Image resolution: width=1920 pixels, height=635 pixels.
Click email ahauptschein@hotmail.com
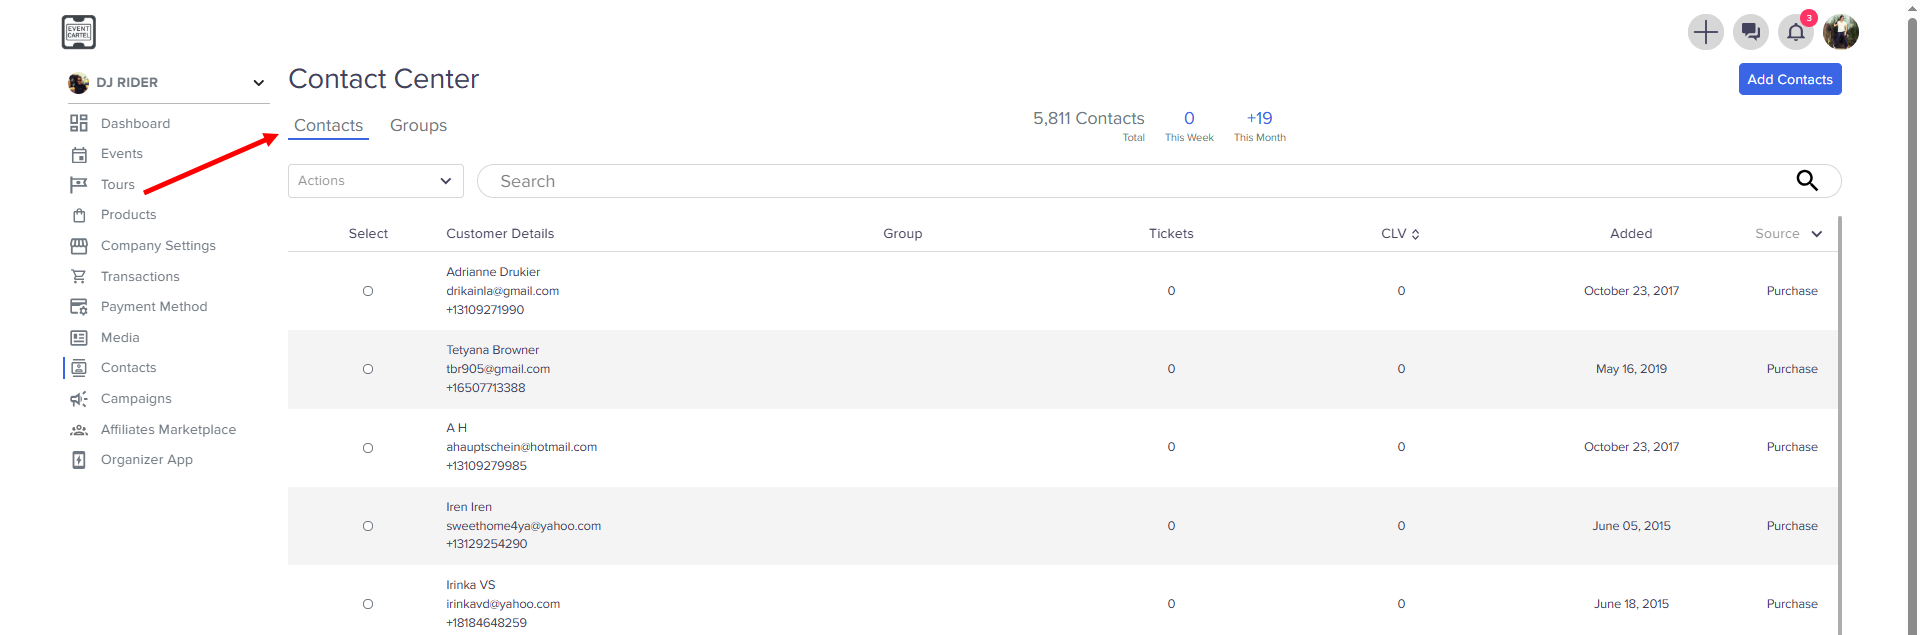(x=522, y=447)
